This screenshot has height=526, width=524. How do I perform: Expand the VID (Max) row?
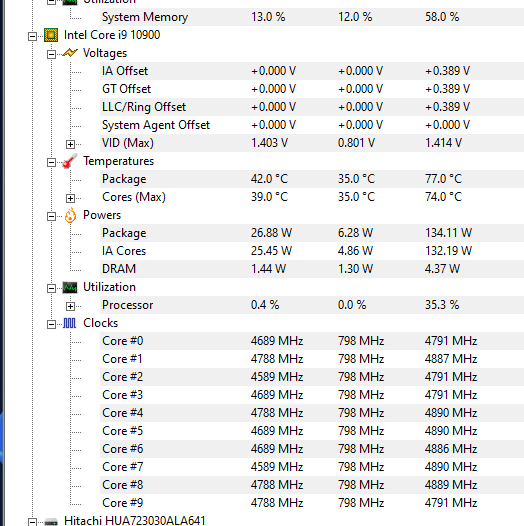pyautogui.click(x=70, y=144)
